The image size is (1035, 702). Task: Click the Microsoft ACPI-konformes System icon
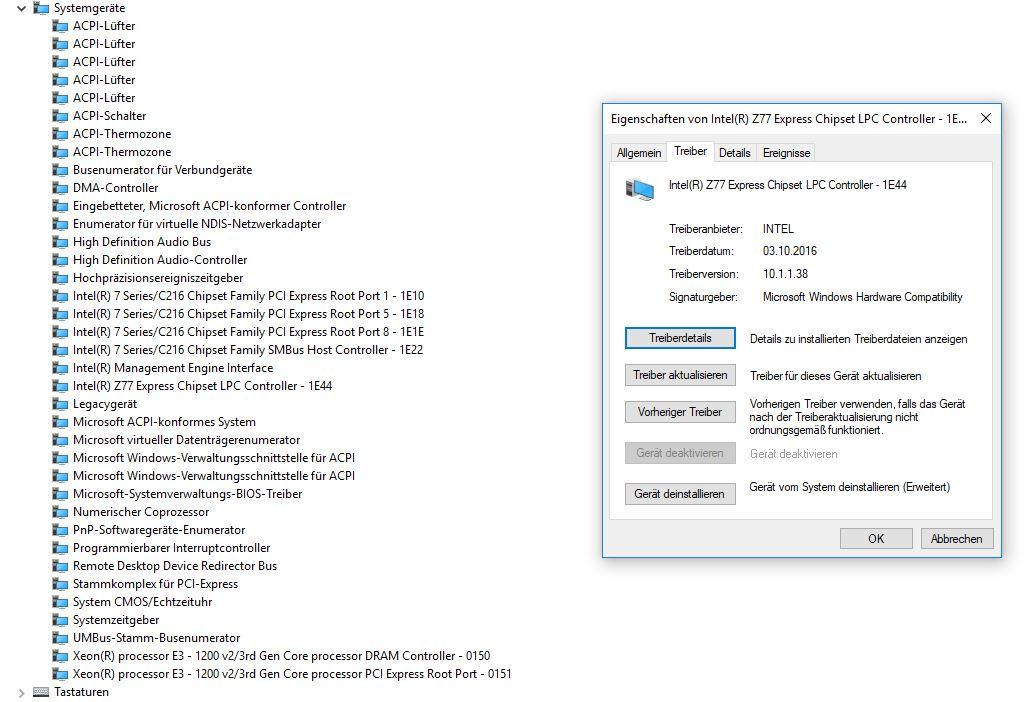60,422
